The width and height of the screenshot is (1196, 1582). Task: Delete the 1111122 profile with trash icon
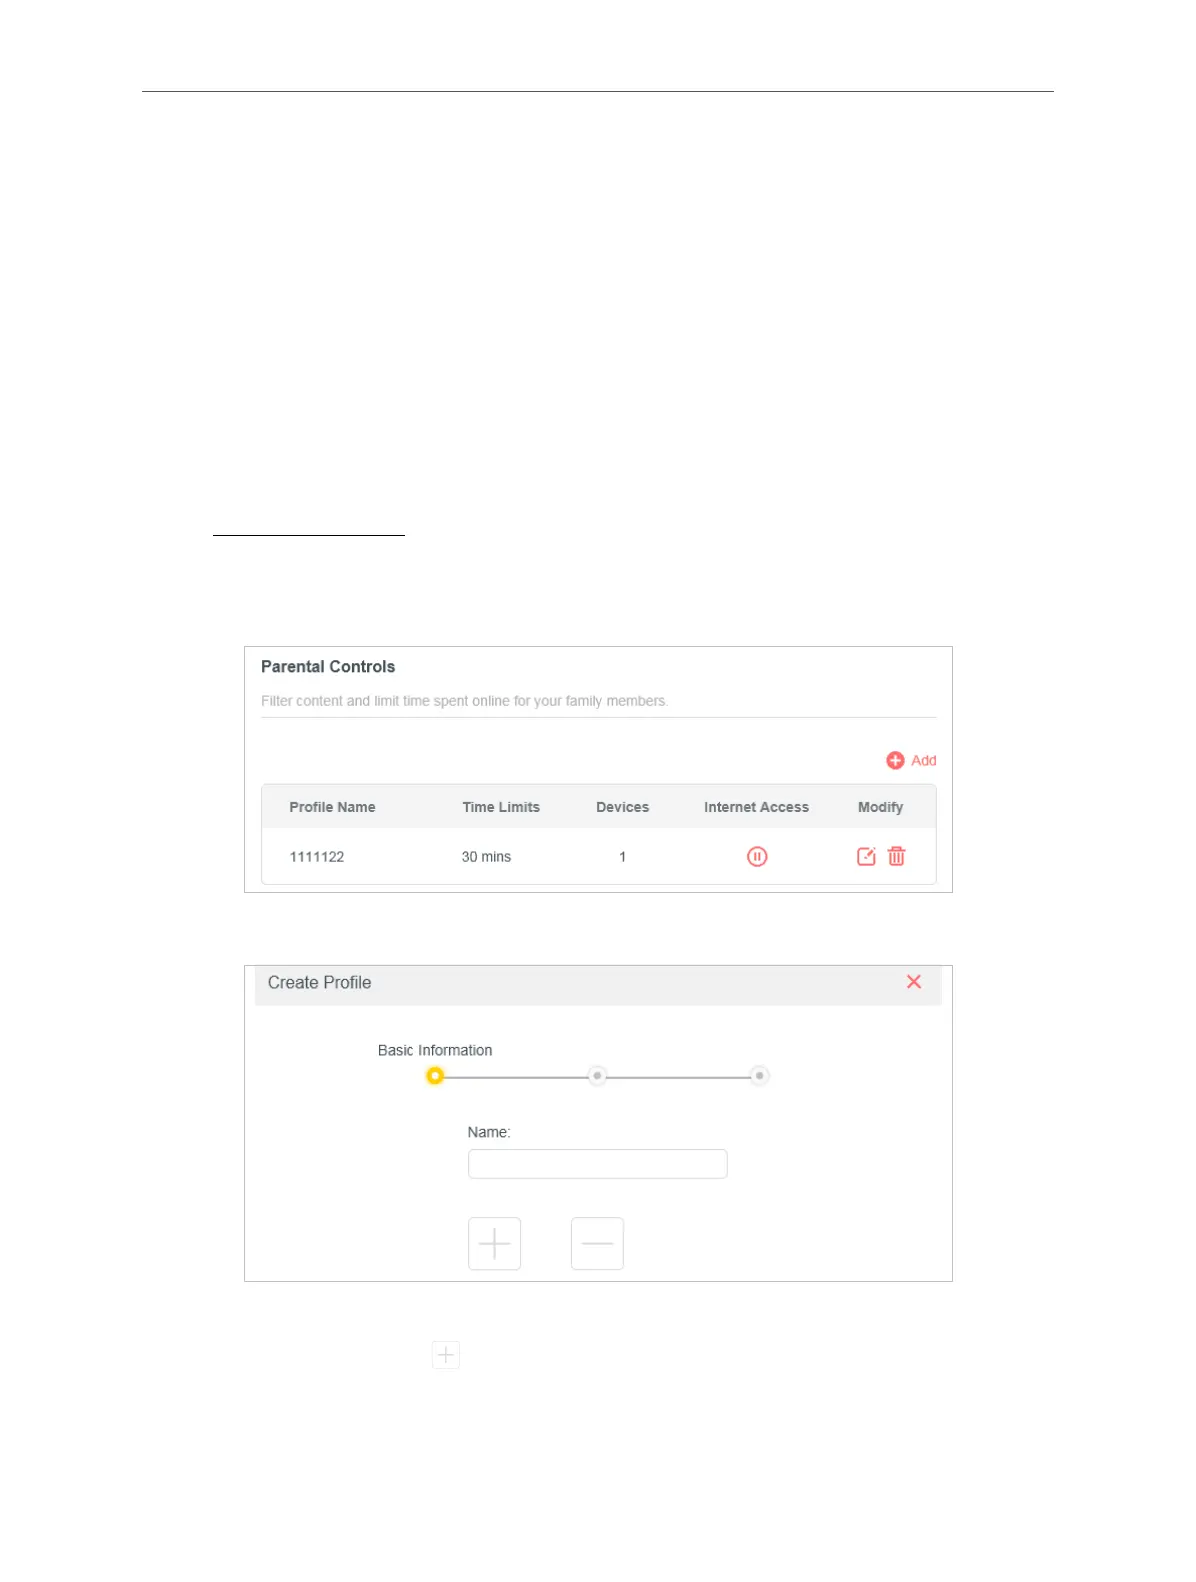tap(897, 857)
